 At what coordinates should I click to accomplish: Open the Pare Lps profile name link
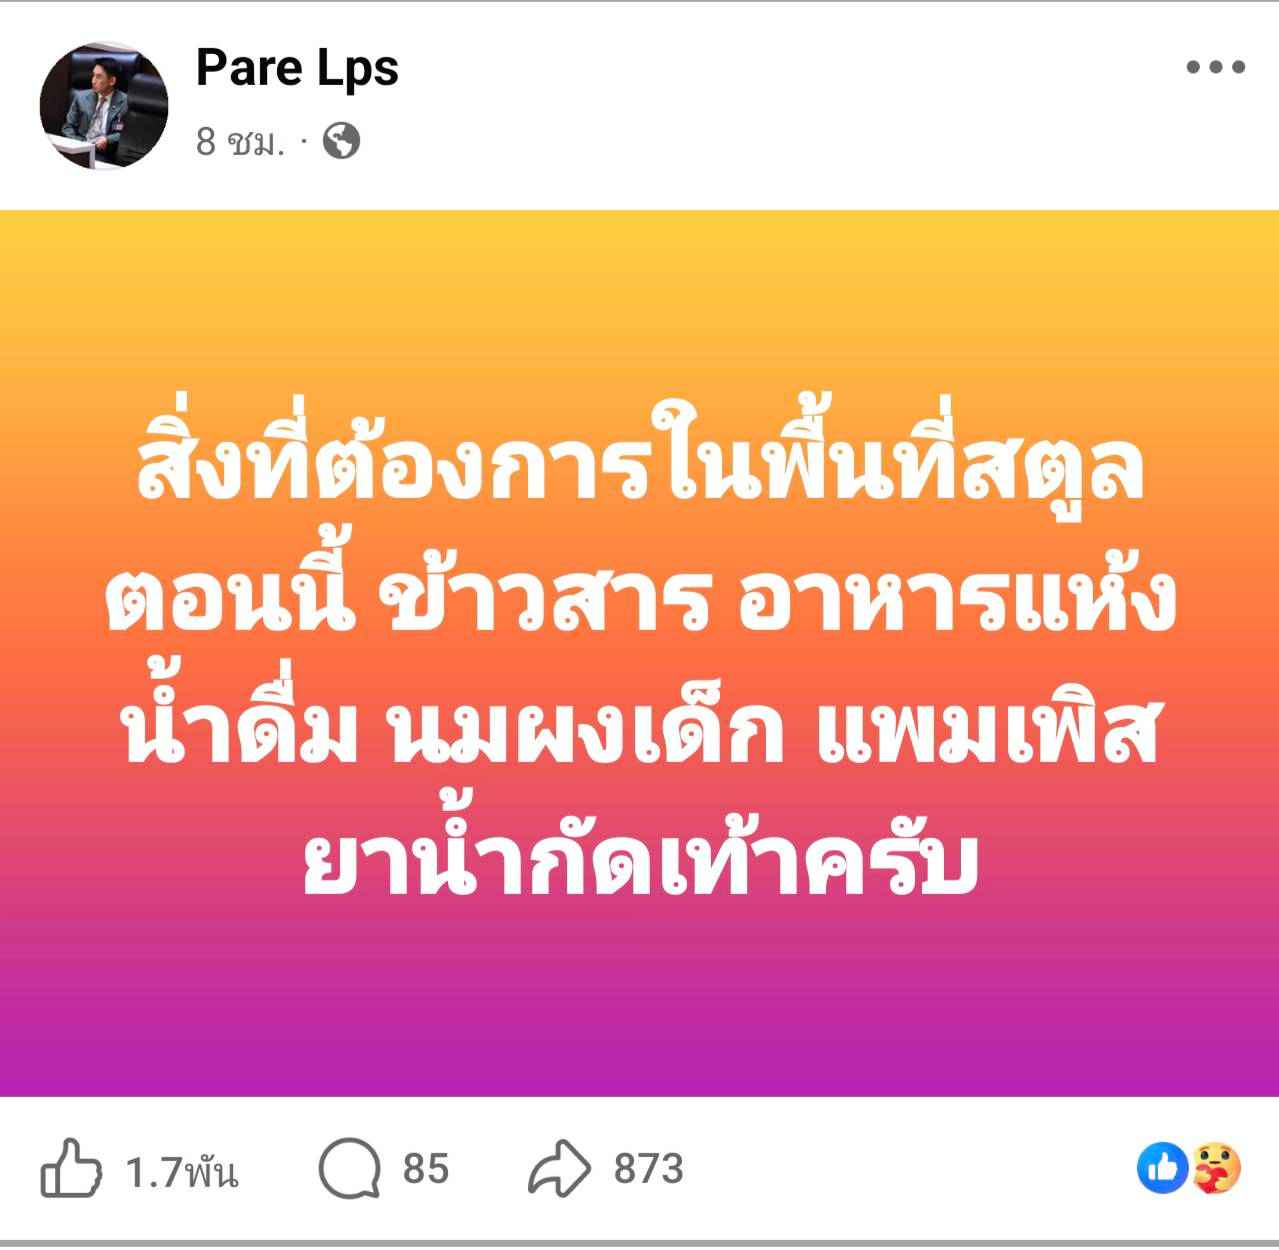click(x=297, y=68)
